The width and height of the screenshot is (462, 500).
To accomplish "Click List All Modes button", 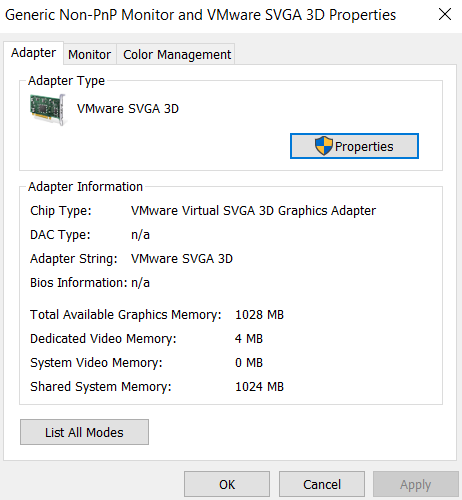I will click(x=84, y=432).
